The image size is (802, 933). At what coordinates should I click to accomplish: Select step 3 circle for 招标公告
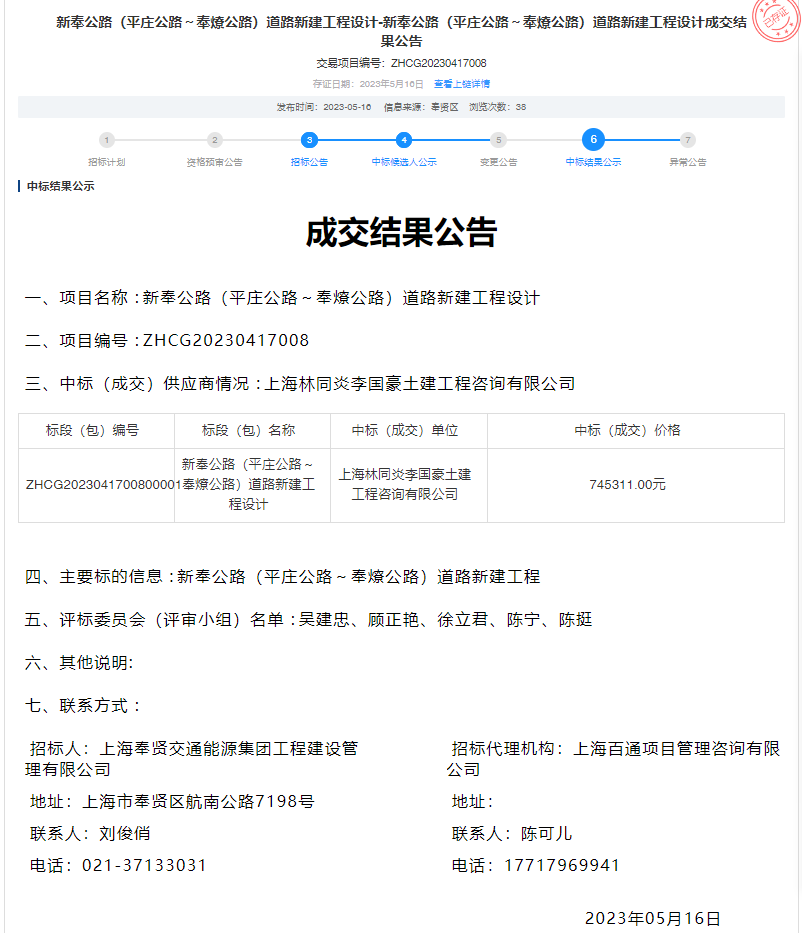click(310, 140)
